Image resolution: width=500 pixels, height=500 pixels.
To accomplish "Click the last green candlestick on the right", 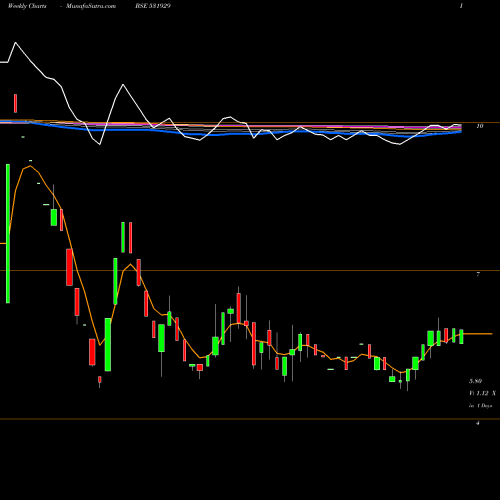I will 461,336.
